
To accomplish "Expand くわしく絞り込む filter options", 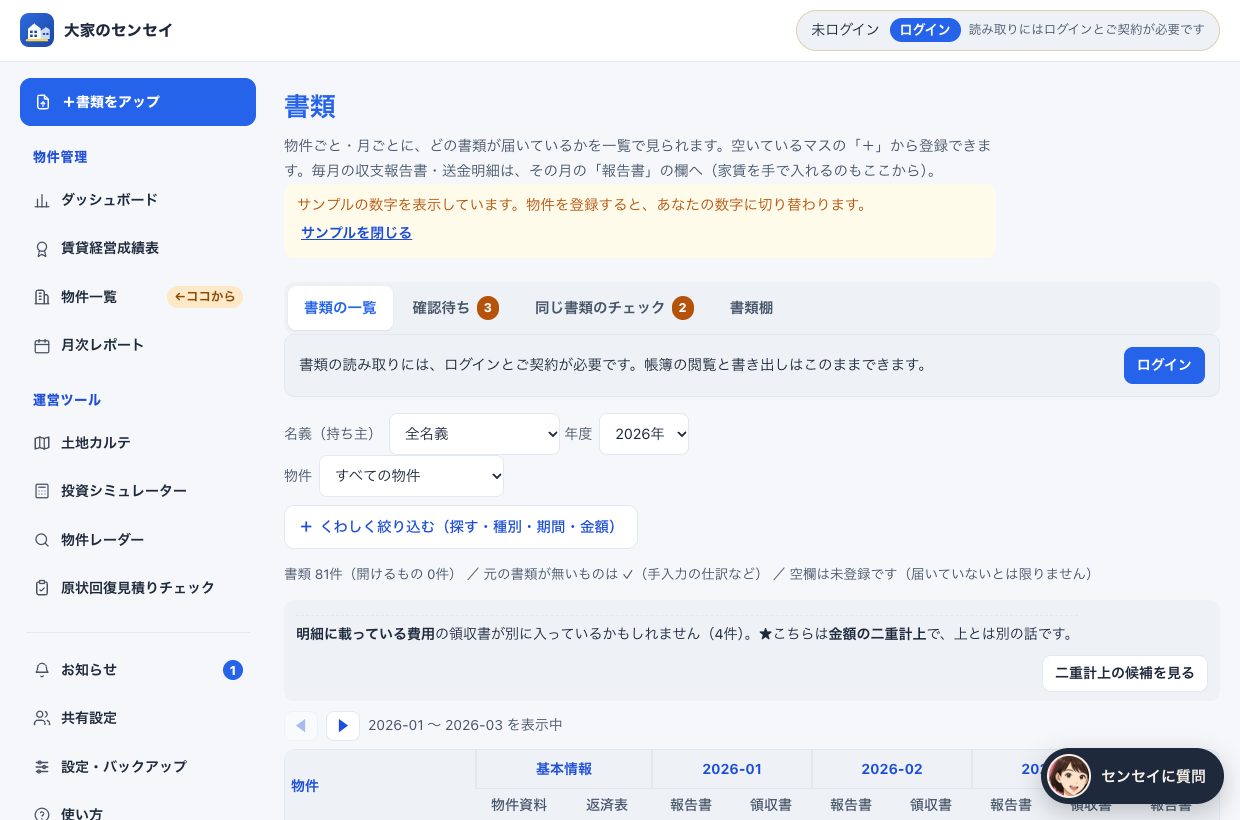I will 461,527.
